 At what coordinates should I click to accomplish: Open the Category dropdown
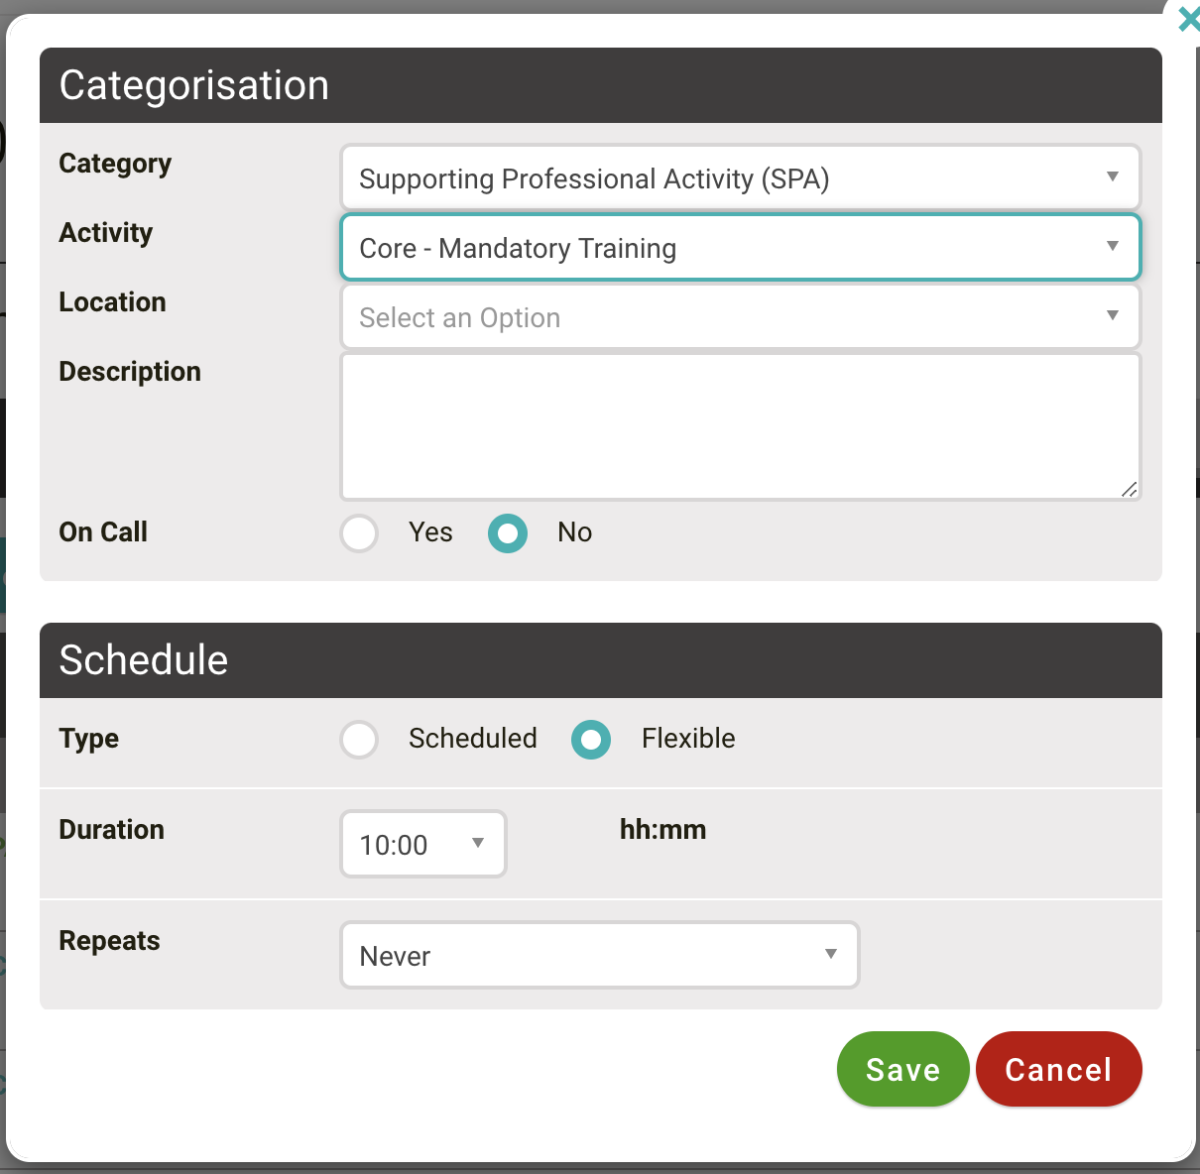point(740,177)
